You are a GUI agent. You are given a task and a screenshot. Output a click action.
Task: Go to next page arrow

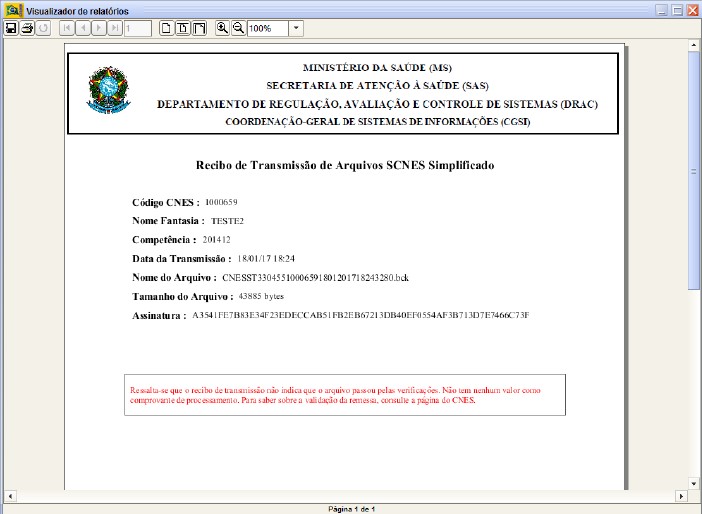[x=99, y=28]
